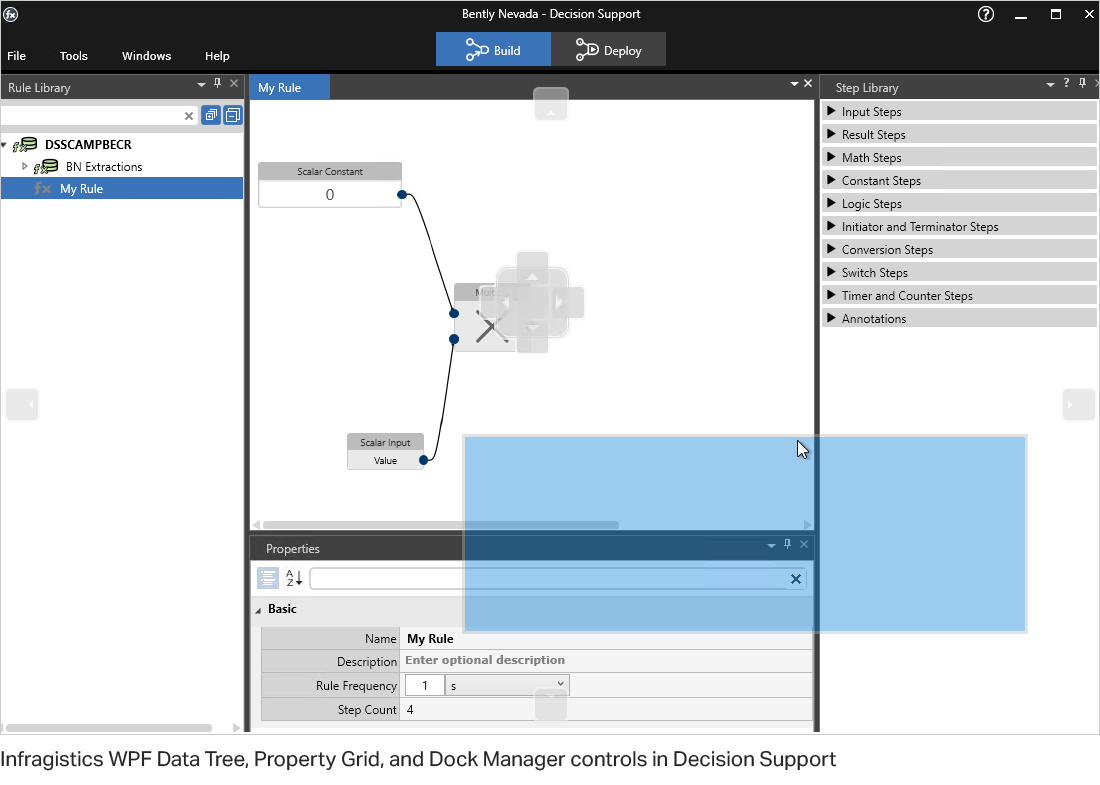Click the fx application icon in title bar
The image size is (1100, 785).
click(x=11, y=14)
